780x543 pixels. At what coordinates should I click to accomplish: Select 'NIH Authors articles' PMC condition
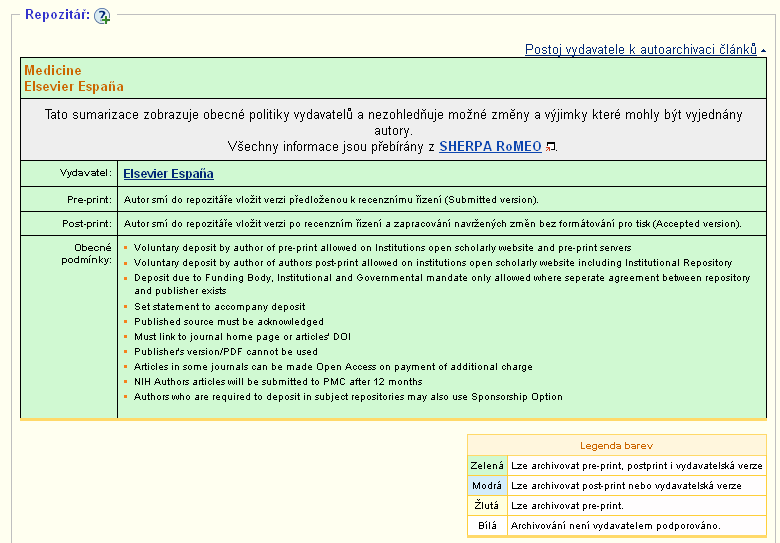[278, 381]
